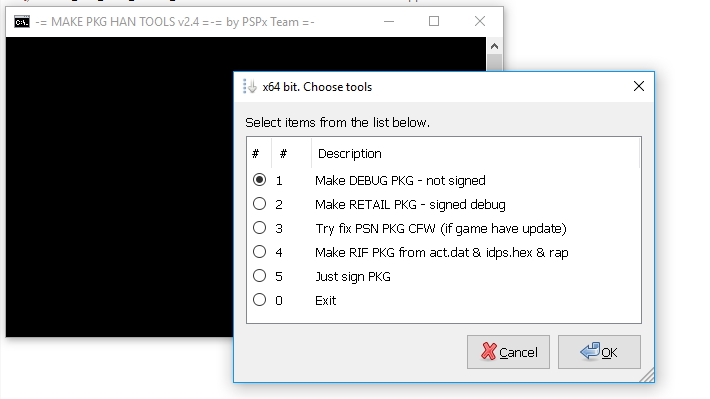
Task: Select radio option 1 Make DEBUG PKG
Action: coord(259,180)
